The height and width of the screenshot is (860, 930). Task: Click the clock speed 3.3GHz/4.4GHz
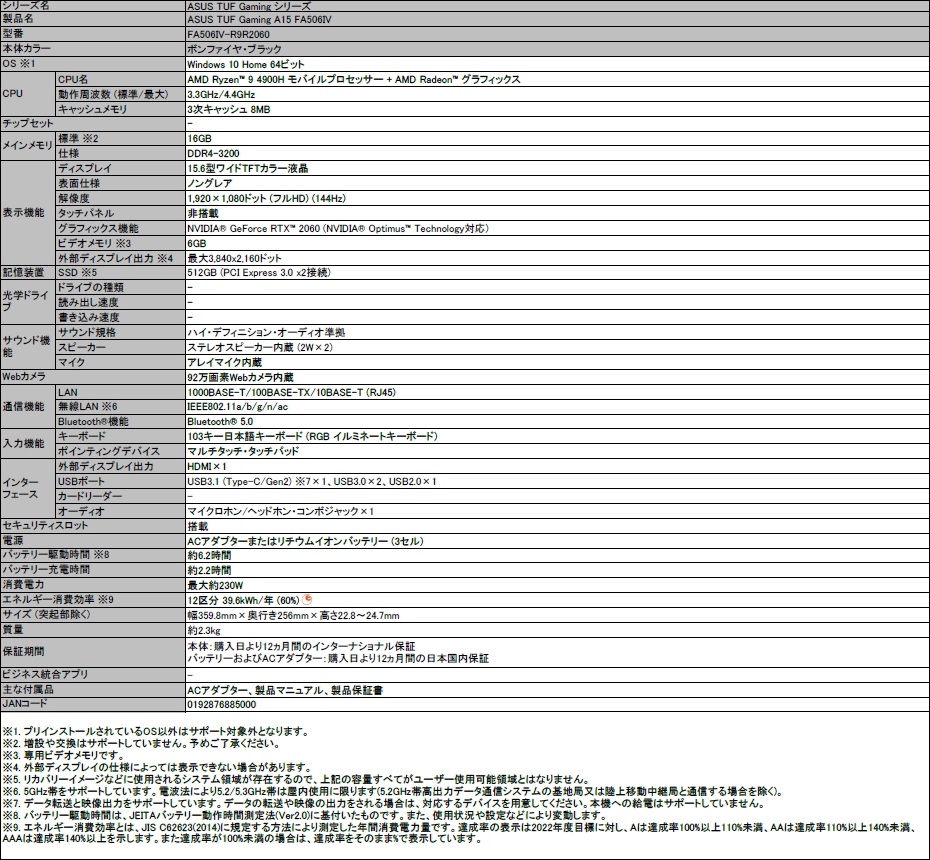(x=221, y=94)
